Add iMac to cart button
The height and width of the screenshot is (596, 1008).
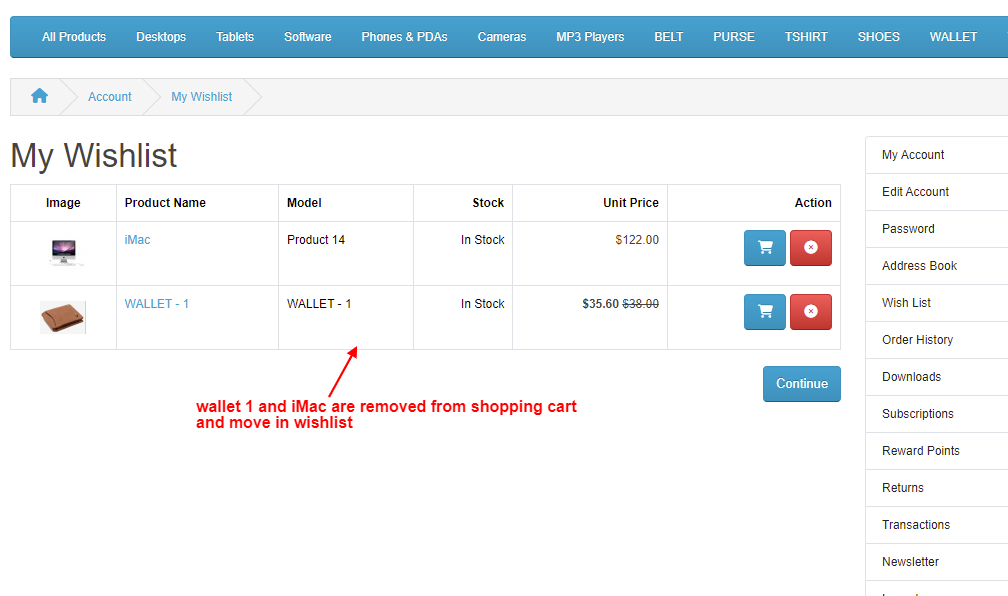click(x=764, y=248)
